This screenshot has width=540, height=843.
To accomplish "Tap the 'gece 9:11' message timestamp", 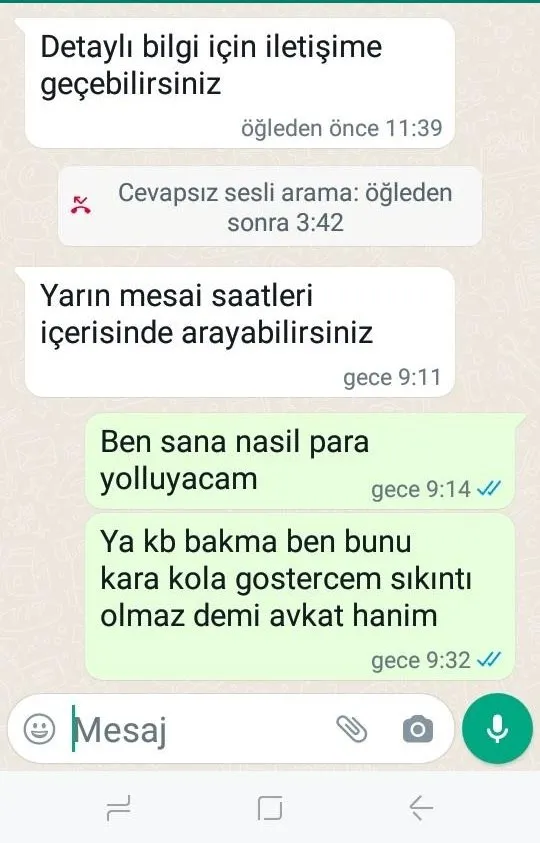I will click(392, 377).
